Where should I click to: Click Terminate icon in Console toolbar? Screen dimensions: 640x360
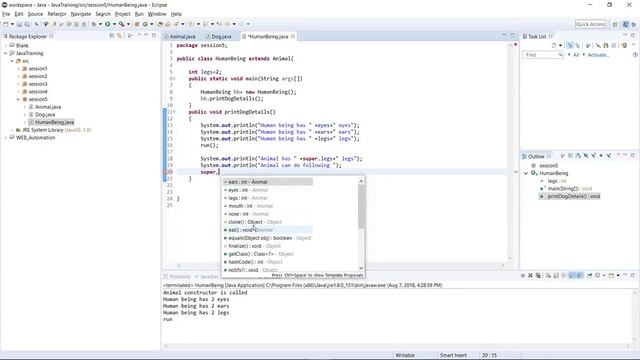522,276
